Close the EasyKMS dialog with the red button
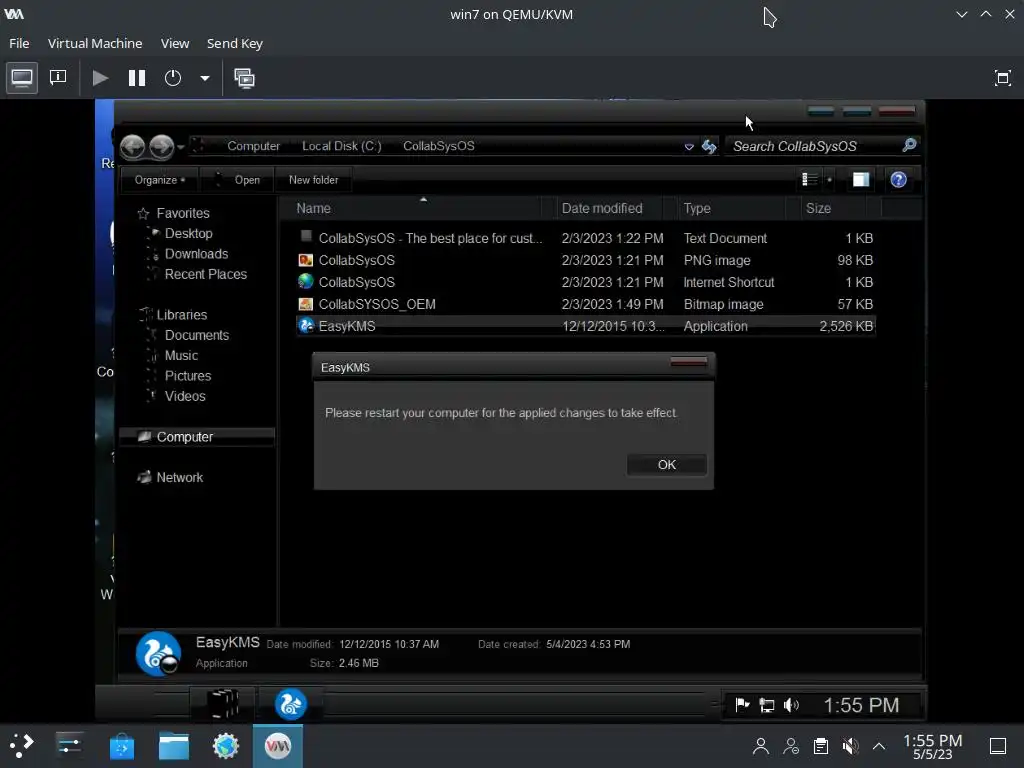 point(688,362)
